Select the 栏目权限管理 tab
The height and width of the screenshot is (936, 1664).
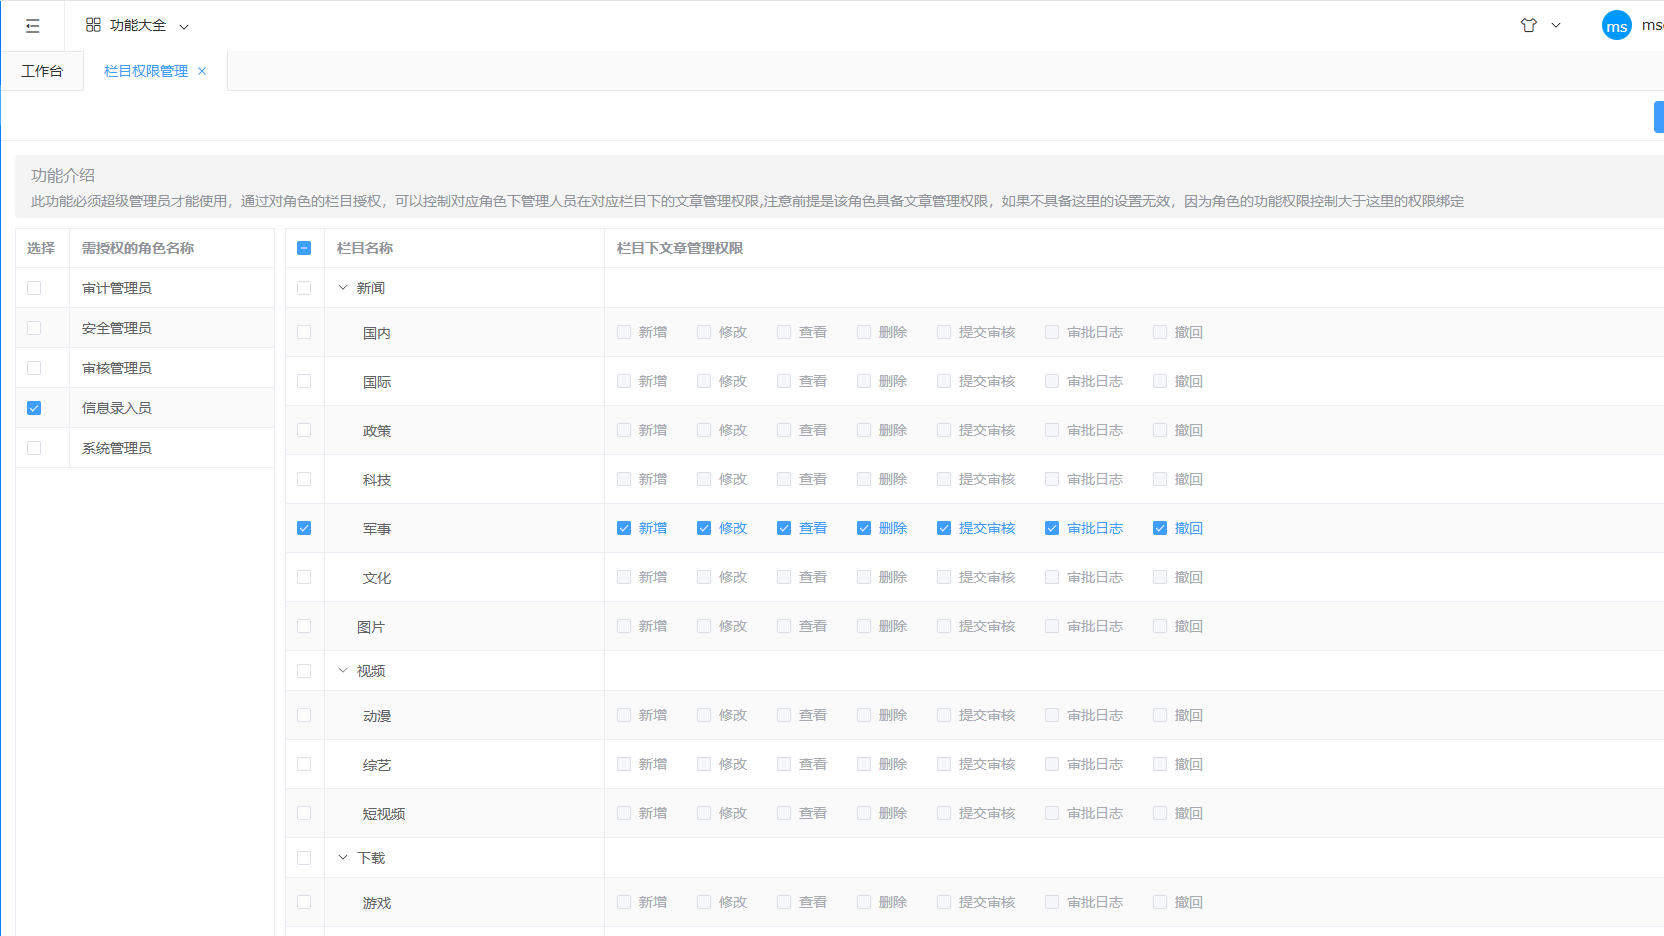[146, 71]
